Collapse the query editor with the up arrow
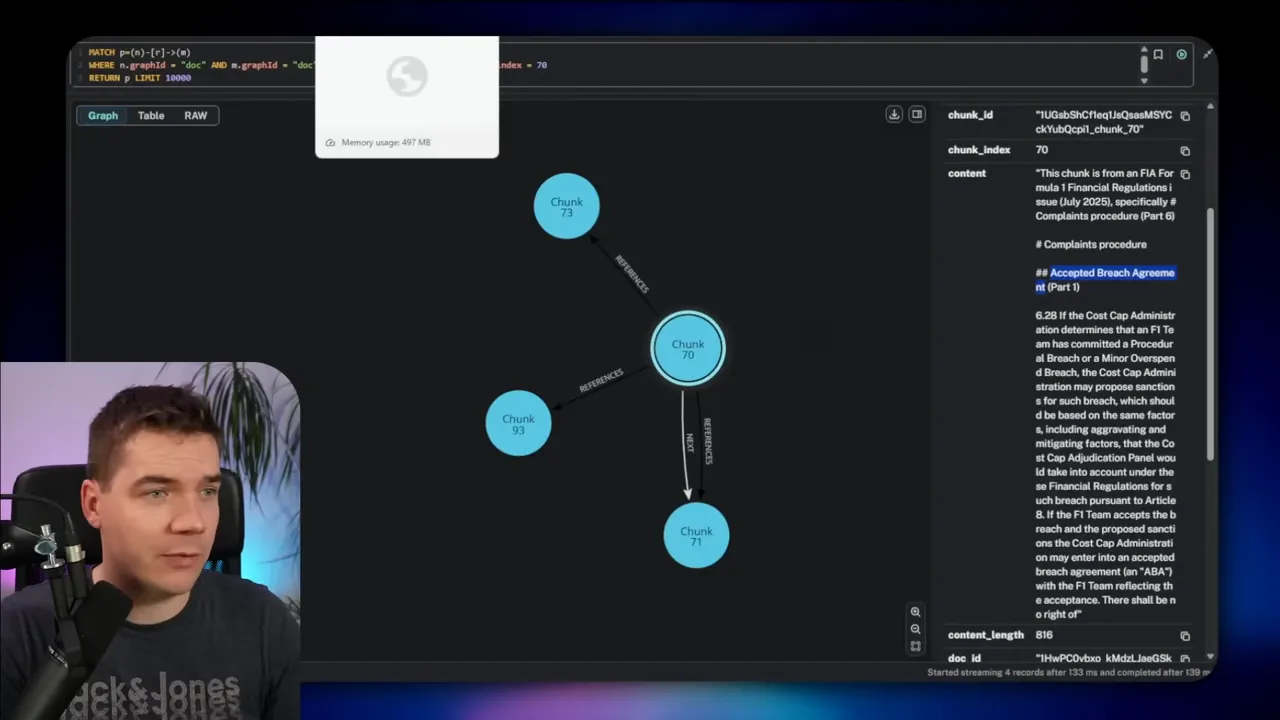Viewport: 1280px width, 720px height. [1144, 49]
